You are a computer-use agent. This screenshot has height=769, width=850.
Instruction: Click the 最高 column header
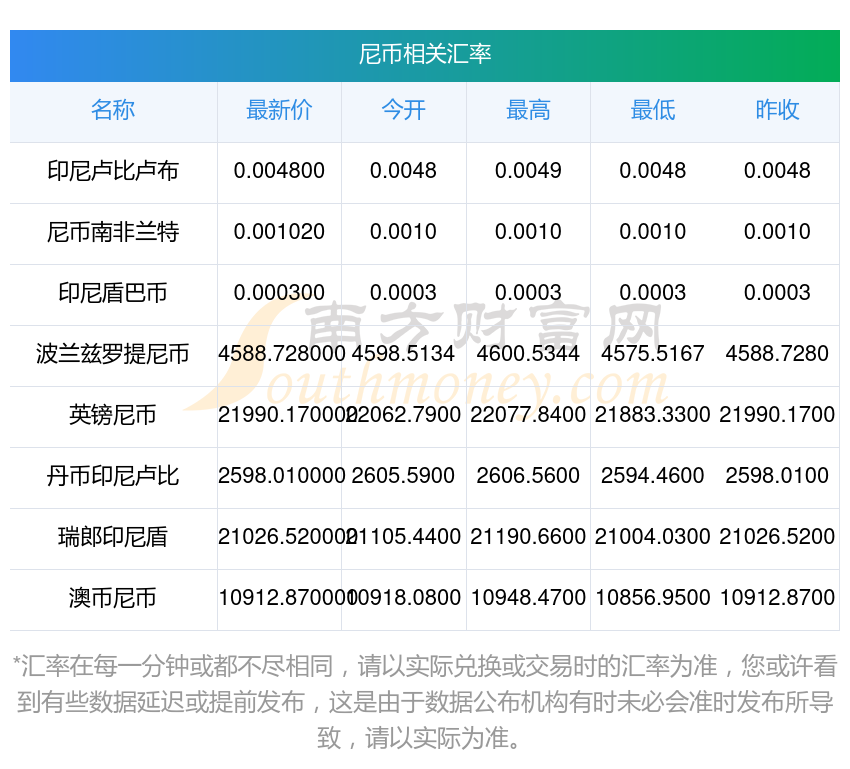(x=528, y=111)
